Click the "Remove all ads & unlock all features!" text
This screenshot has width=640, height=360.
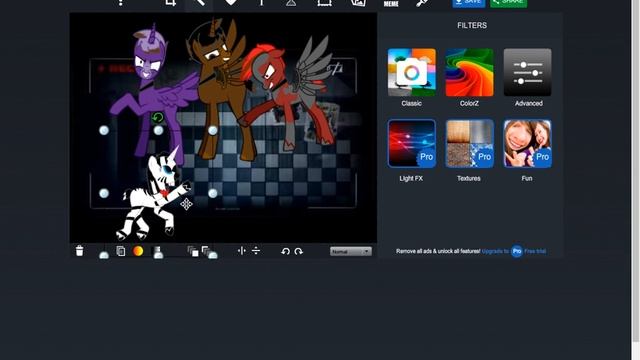point(438,251)
